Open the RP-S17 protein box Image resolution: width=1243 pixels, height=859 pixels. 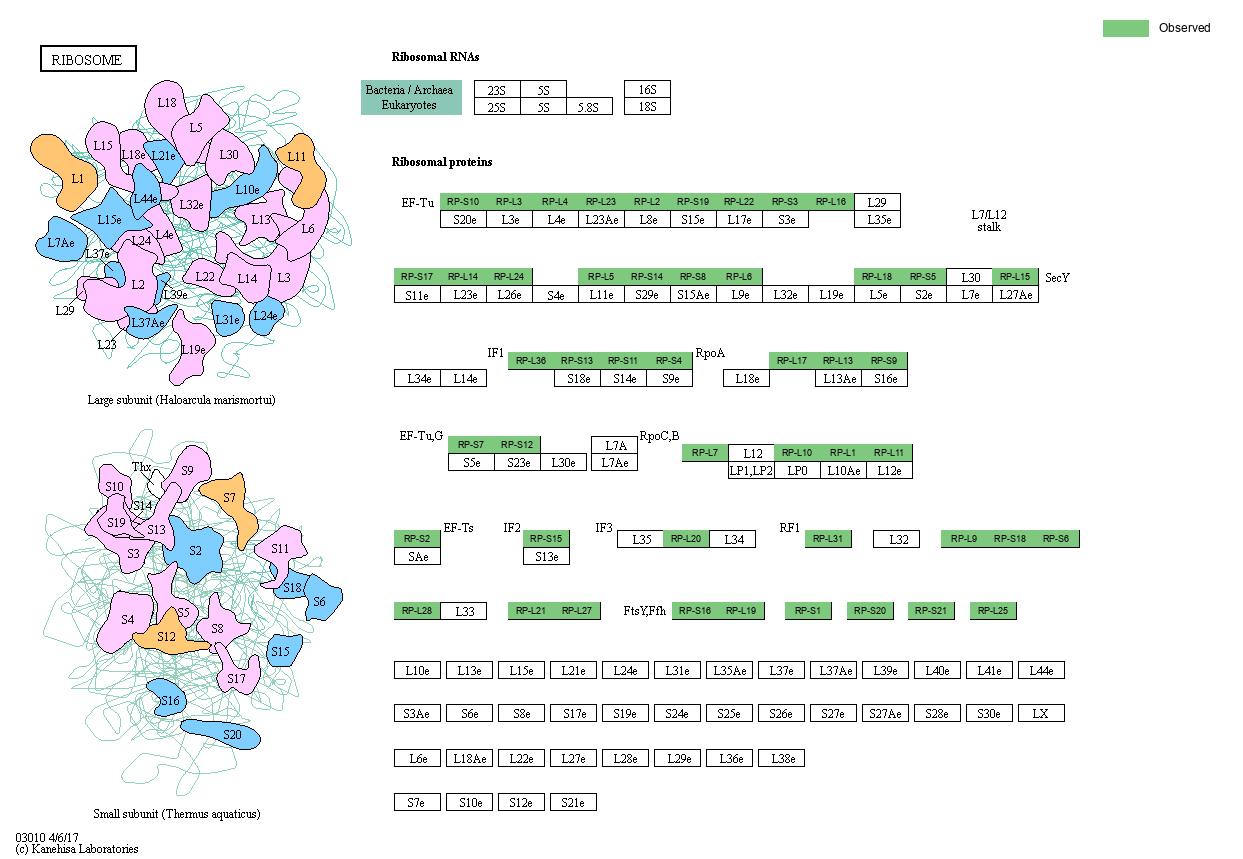tap(417, 277)
